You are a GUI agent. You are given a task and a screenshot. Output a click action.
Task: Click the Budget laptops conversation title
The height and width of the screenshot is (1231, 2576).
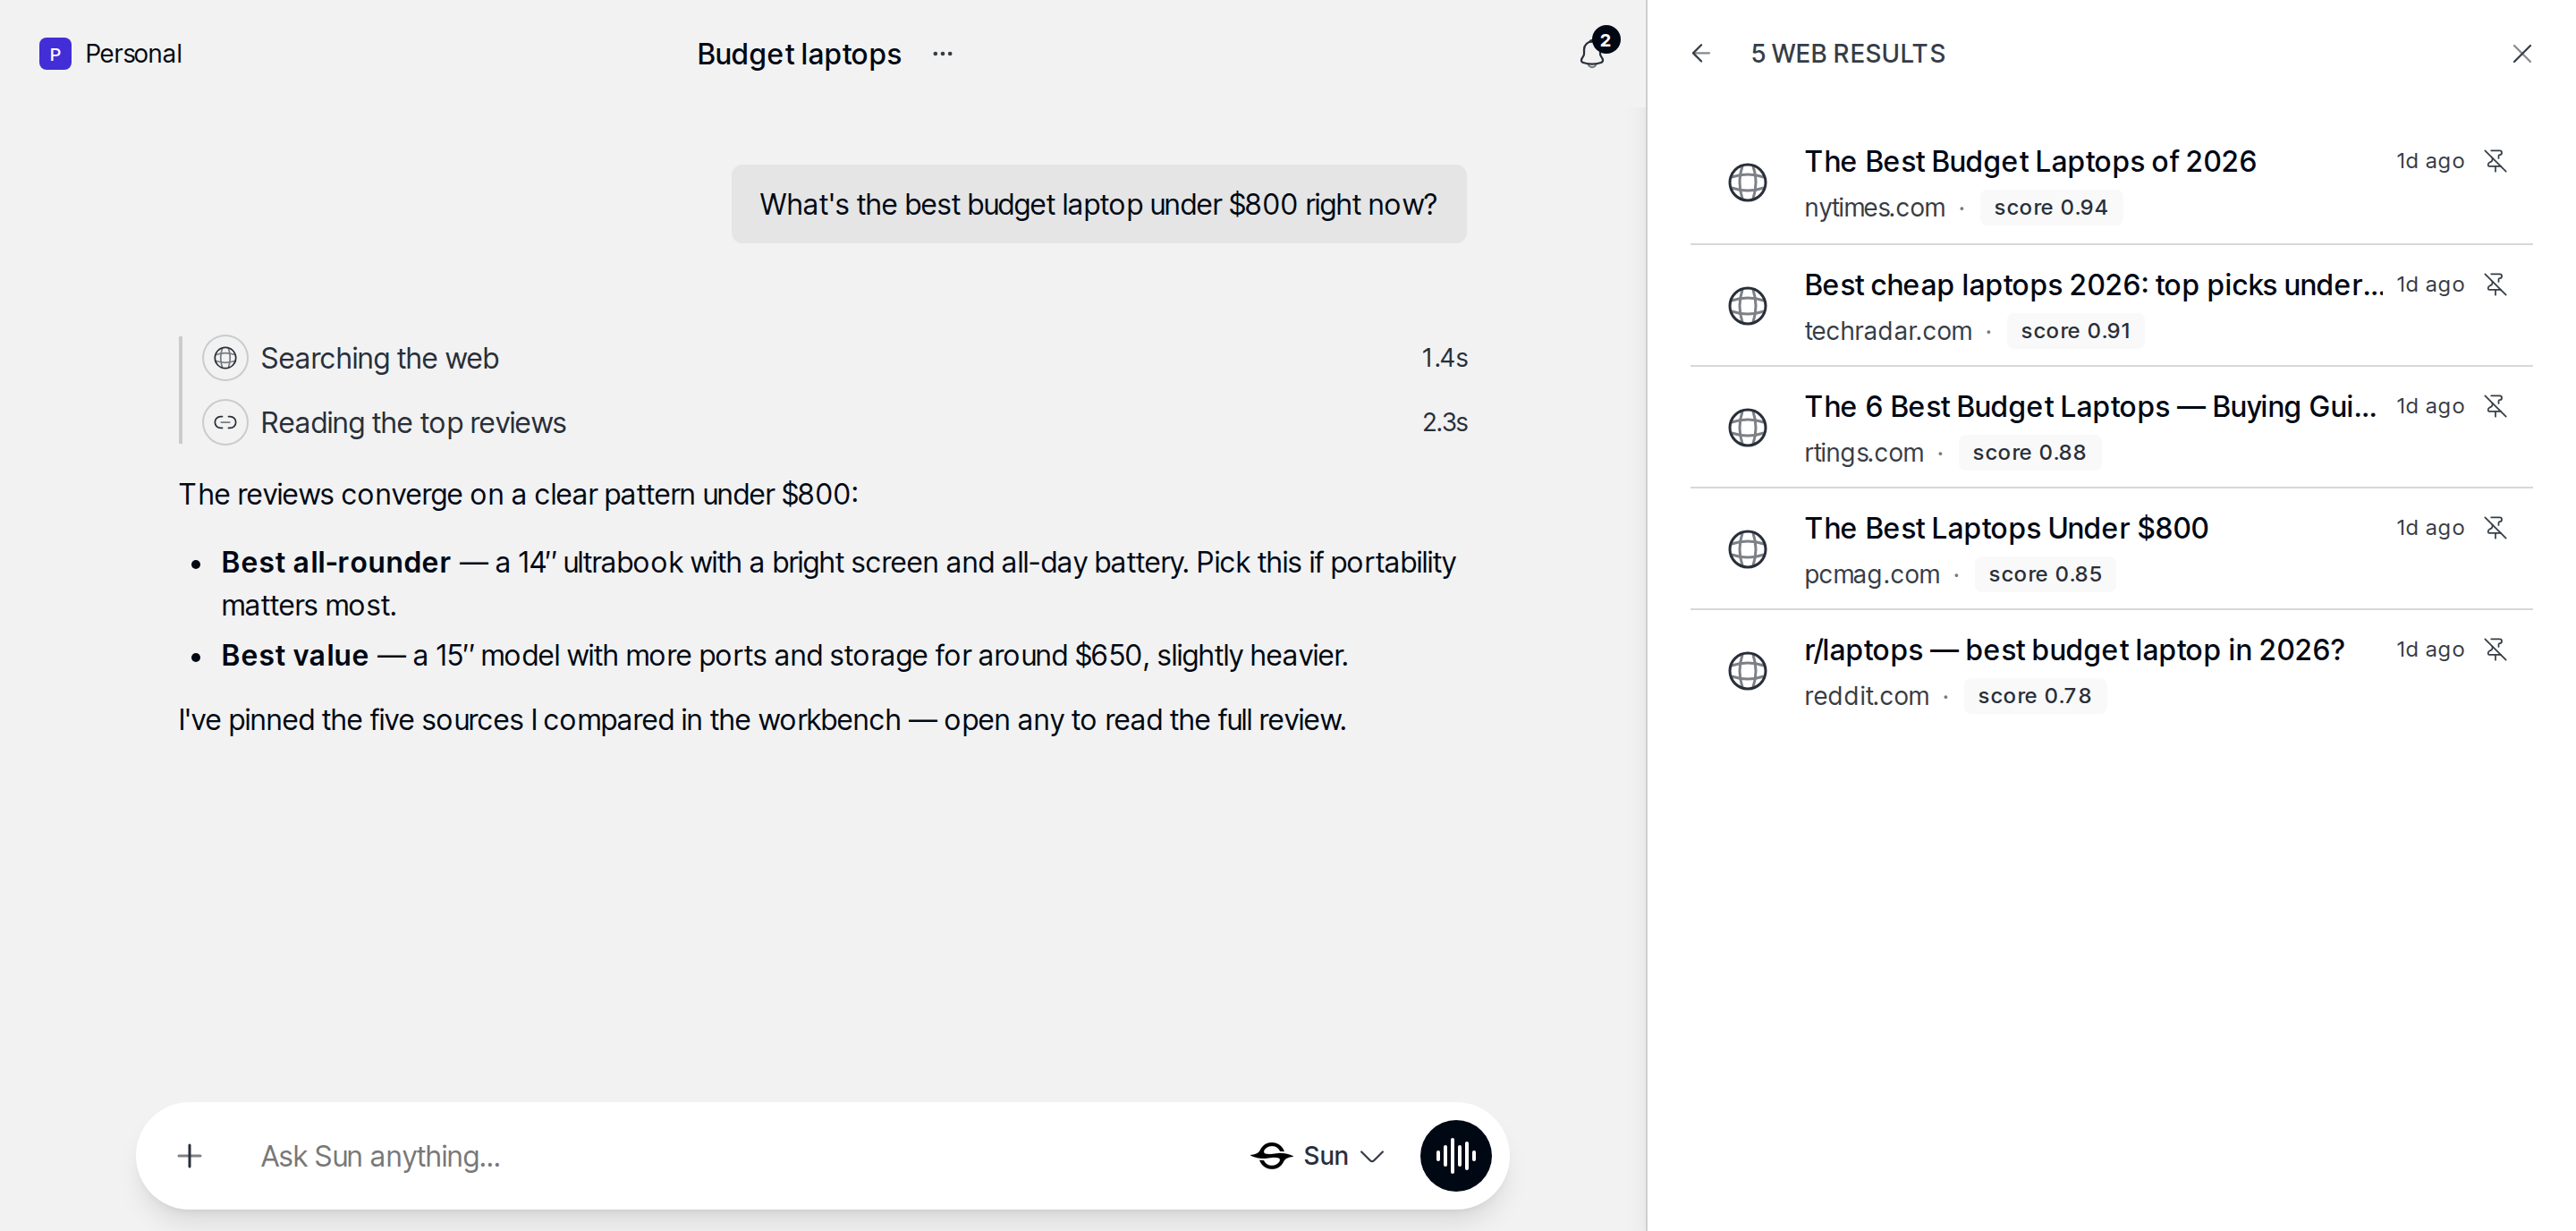[x=798, y=54]
